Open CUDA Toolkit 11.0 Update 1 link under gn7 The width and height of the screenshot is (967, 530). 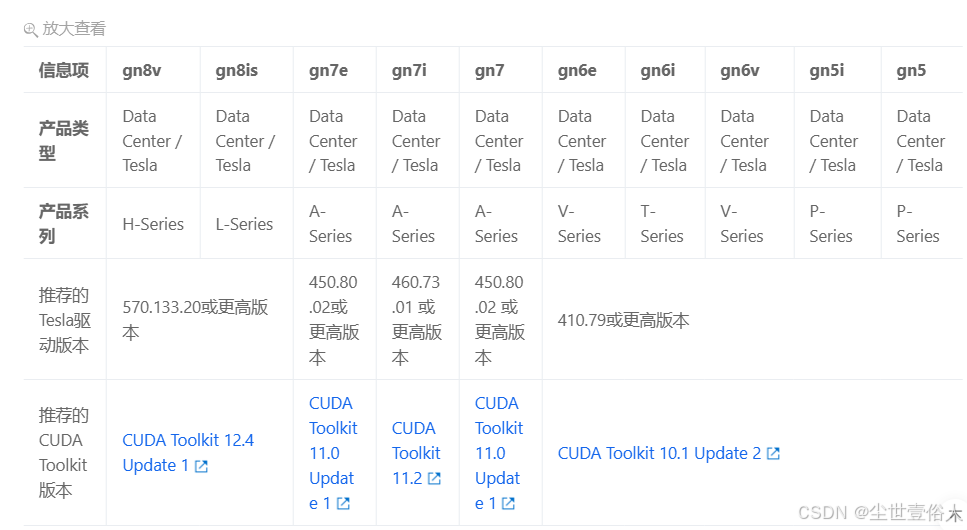499,453
